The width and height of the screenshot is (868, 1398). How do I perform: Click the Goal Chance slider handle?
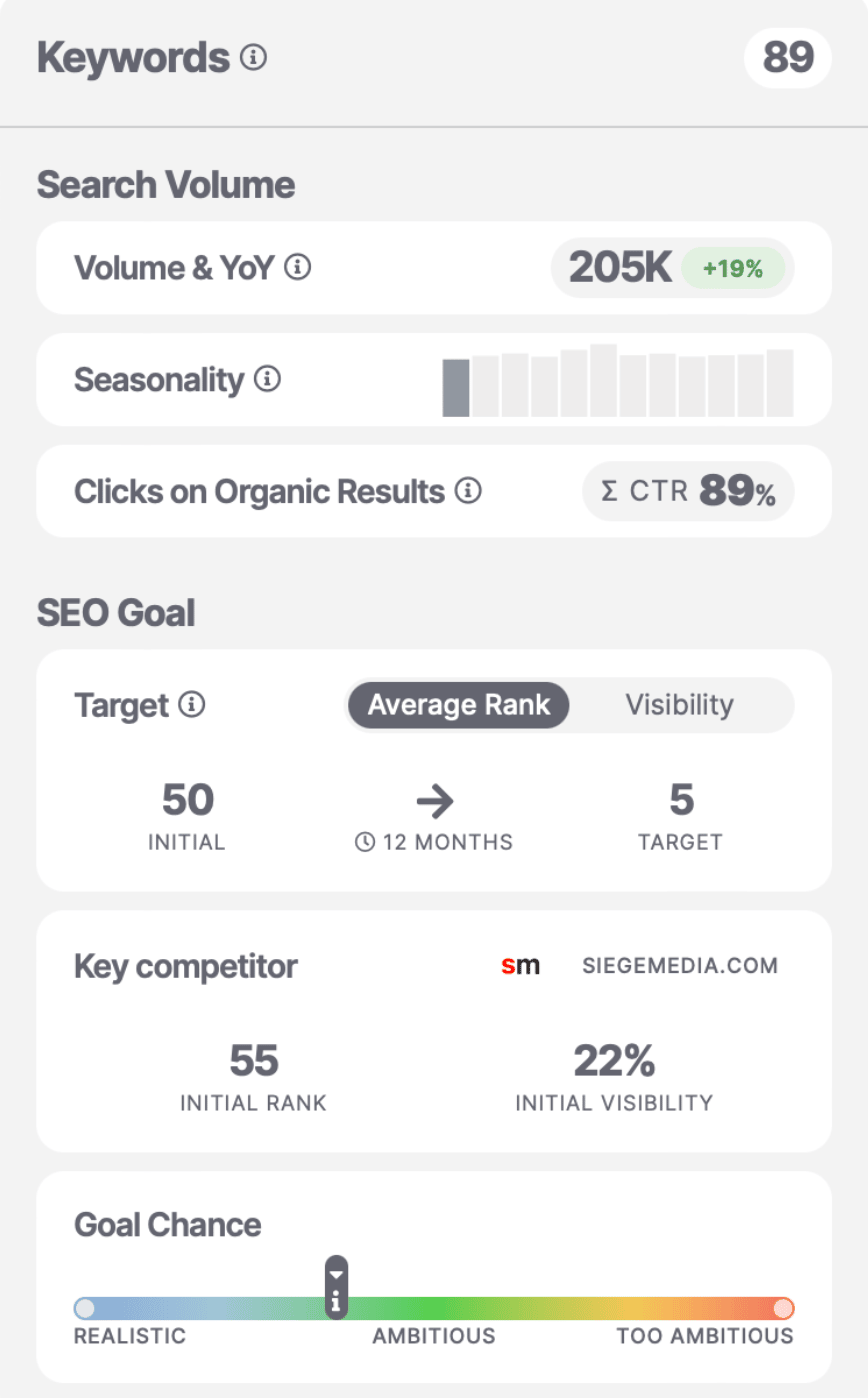[337, 1287]
